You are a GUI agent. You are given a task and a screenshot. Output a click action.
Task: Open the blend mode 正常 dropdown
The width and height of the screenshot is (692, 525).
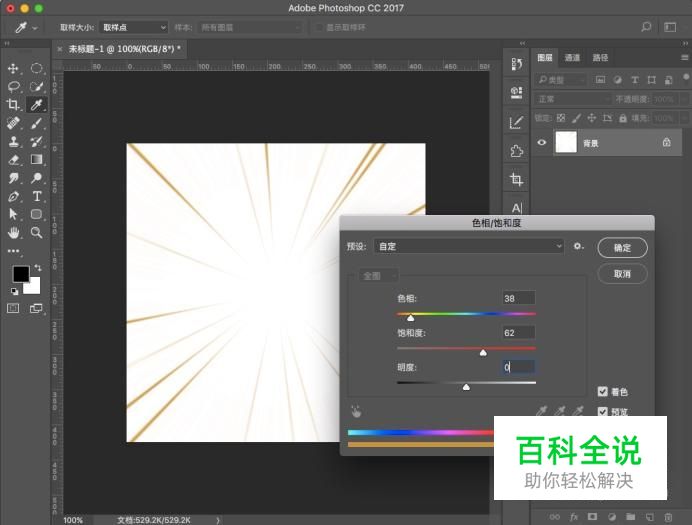point(572,99)
